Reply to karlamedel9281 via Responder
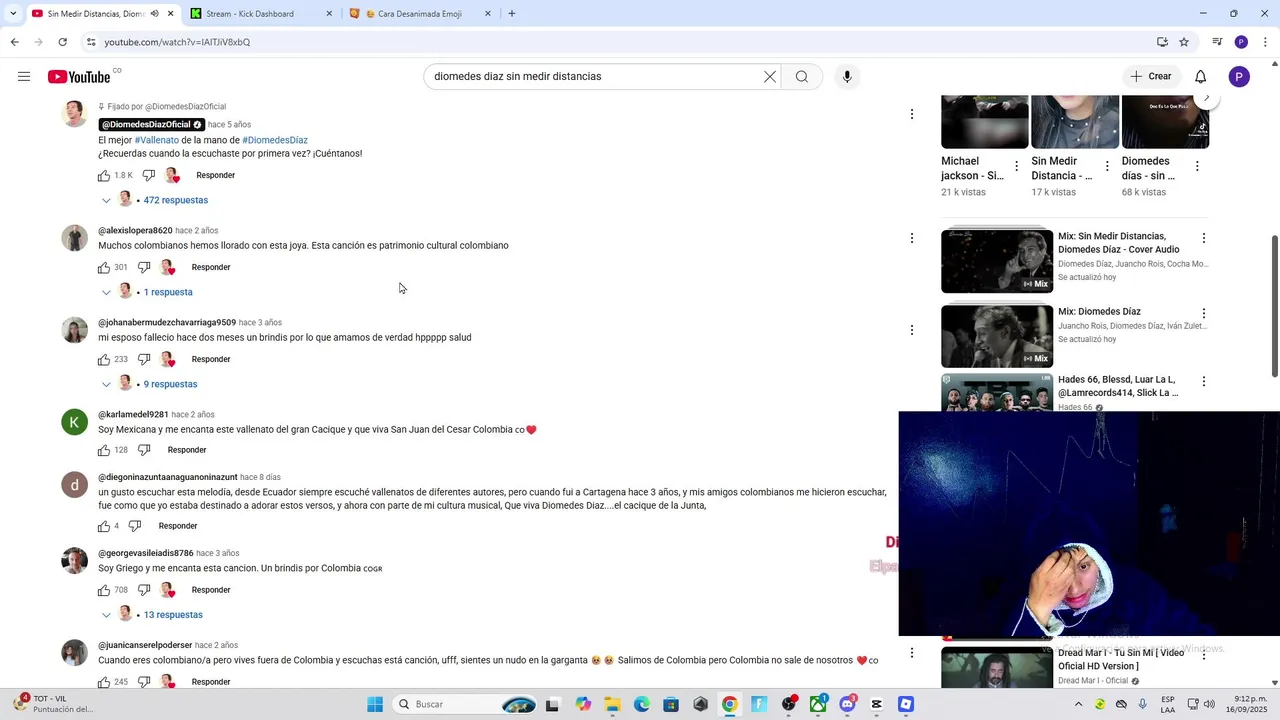 (187, 450)
